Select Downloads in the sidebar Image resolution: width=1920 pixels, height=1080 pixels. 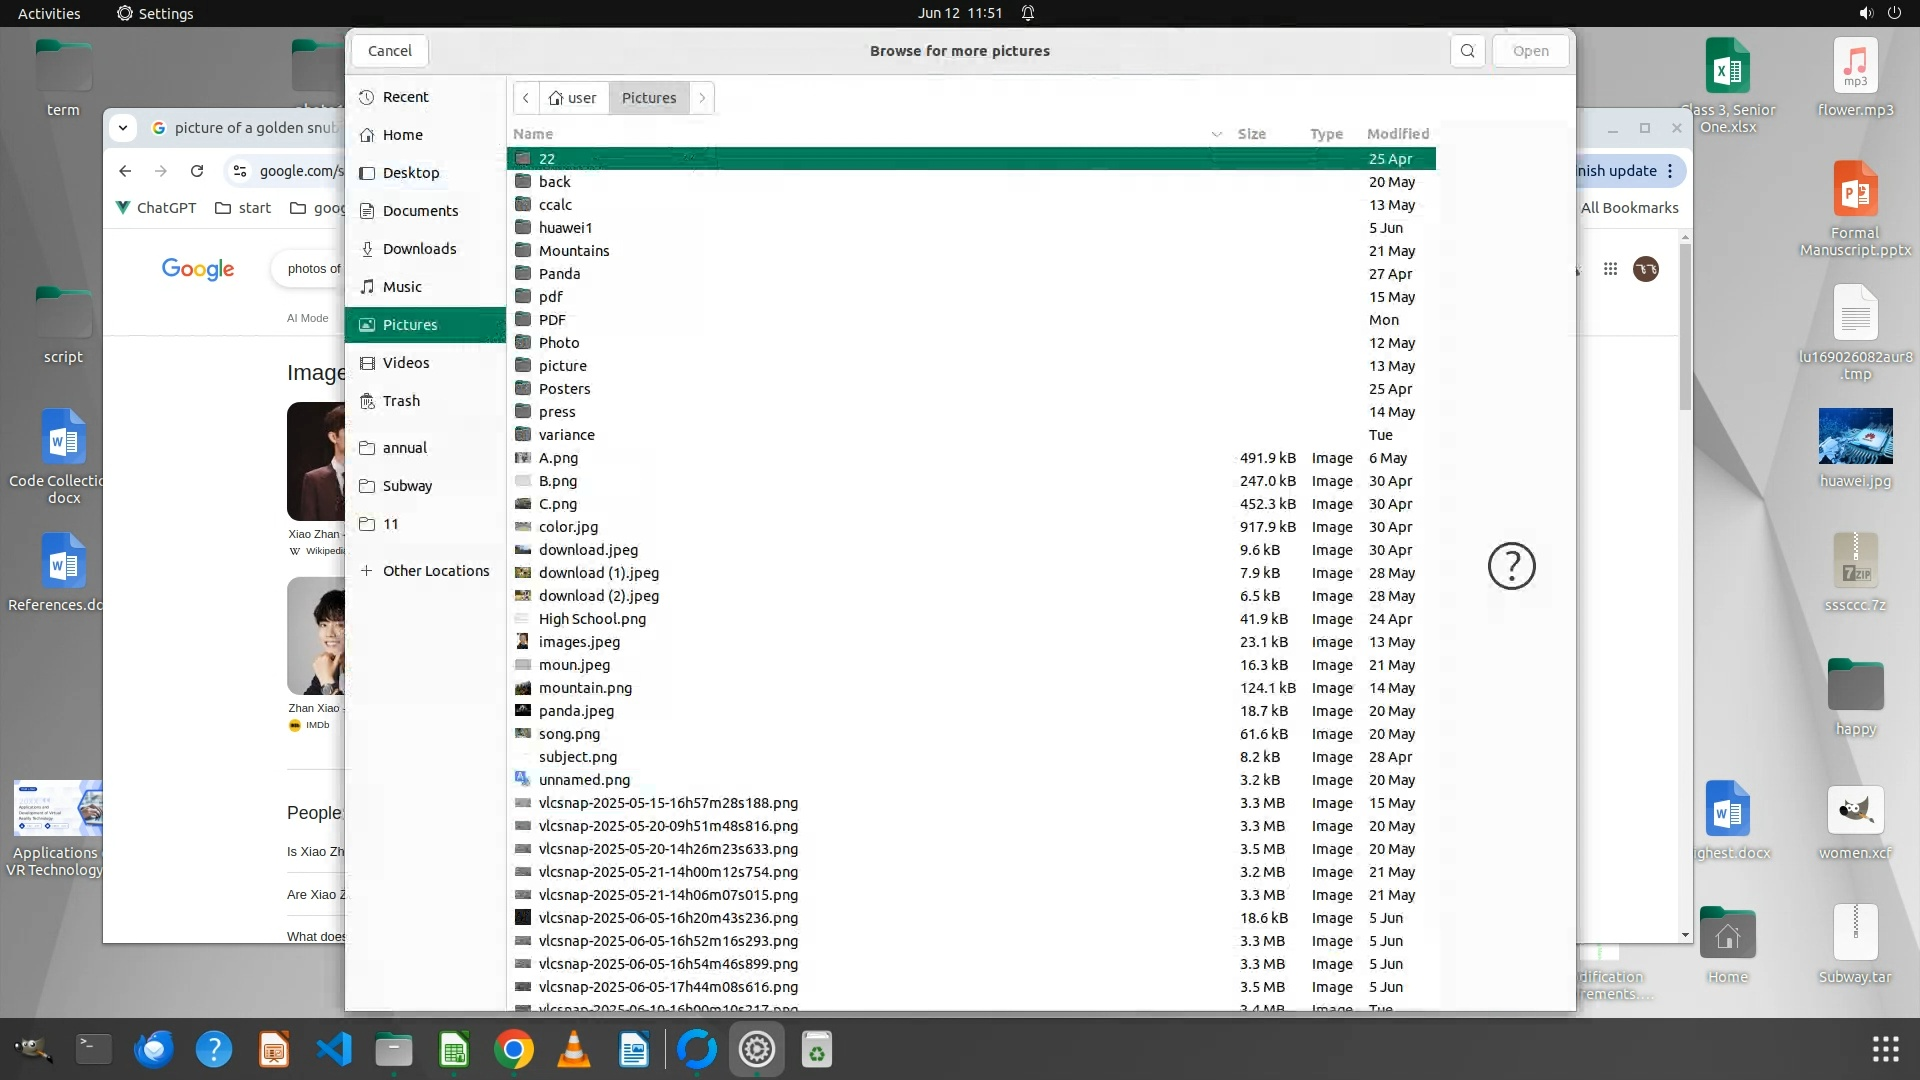coord(419,249)
